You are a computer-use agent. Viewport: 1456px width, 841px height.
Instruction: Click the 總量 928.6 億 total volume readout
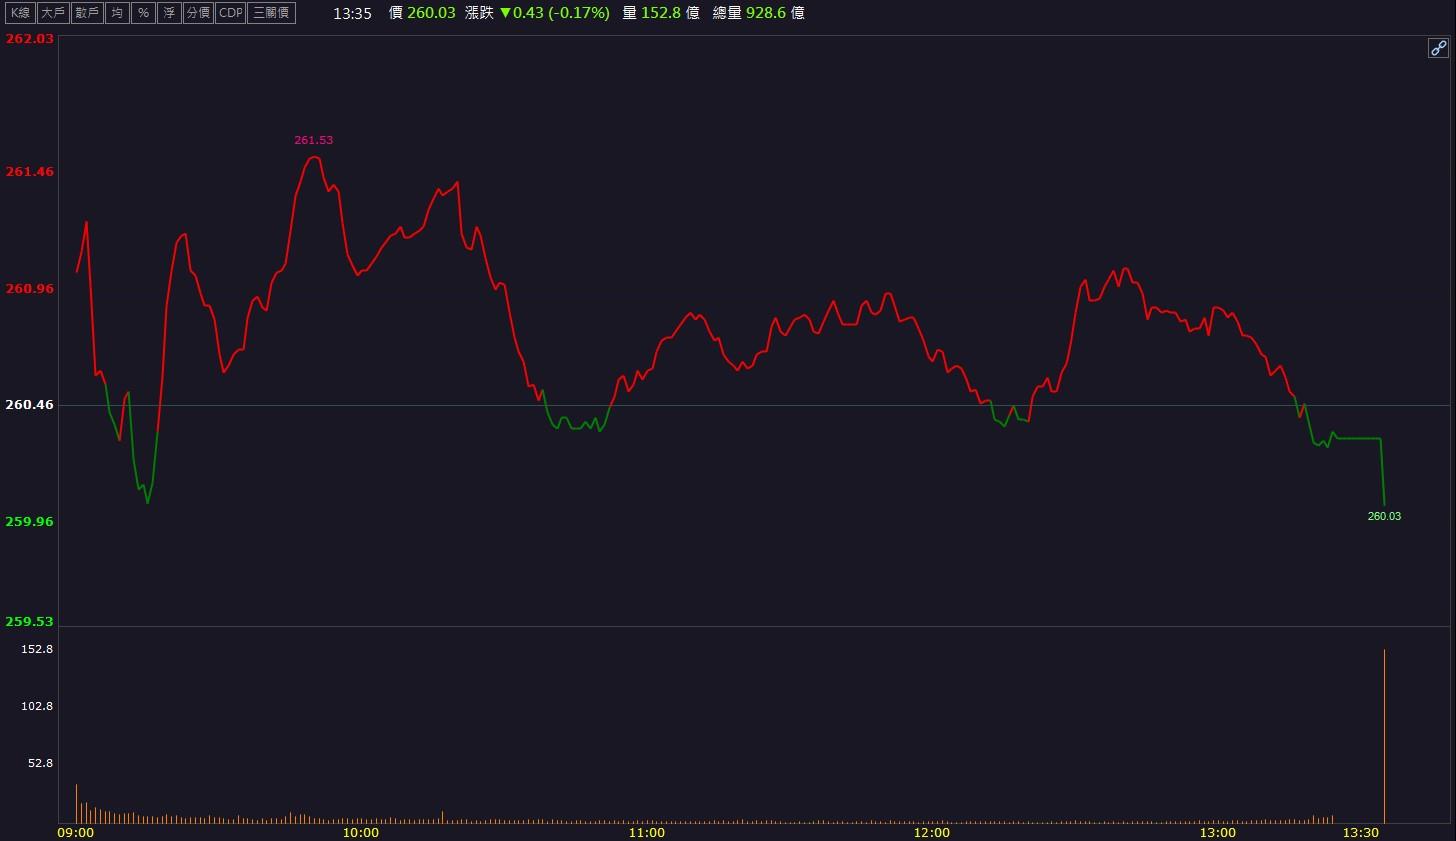[x=759, y=13]
